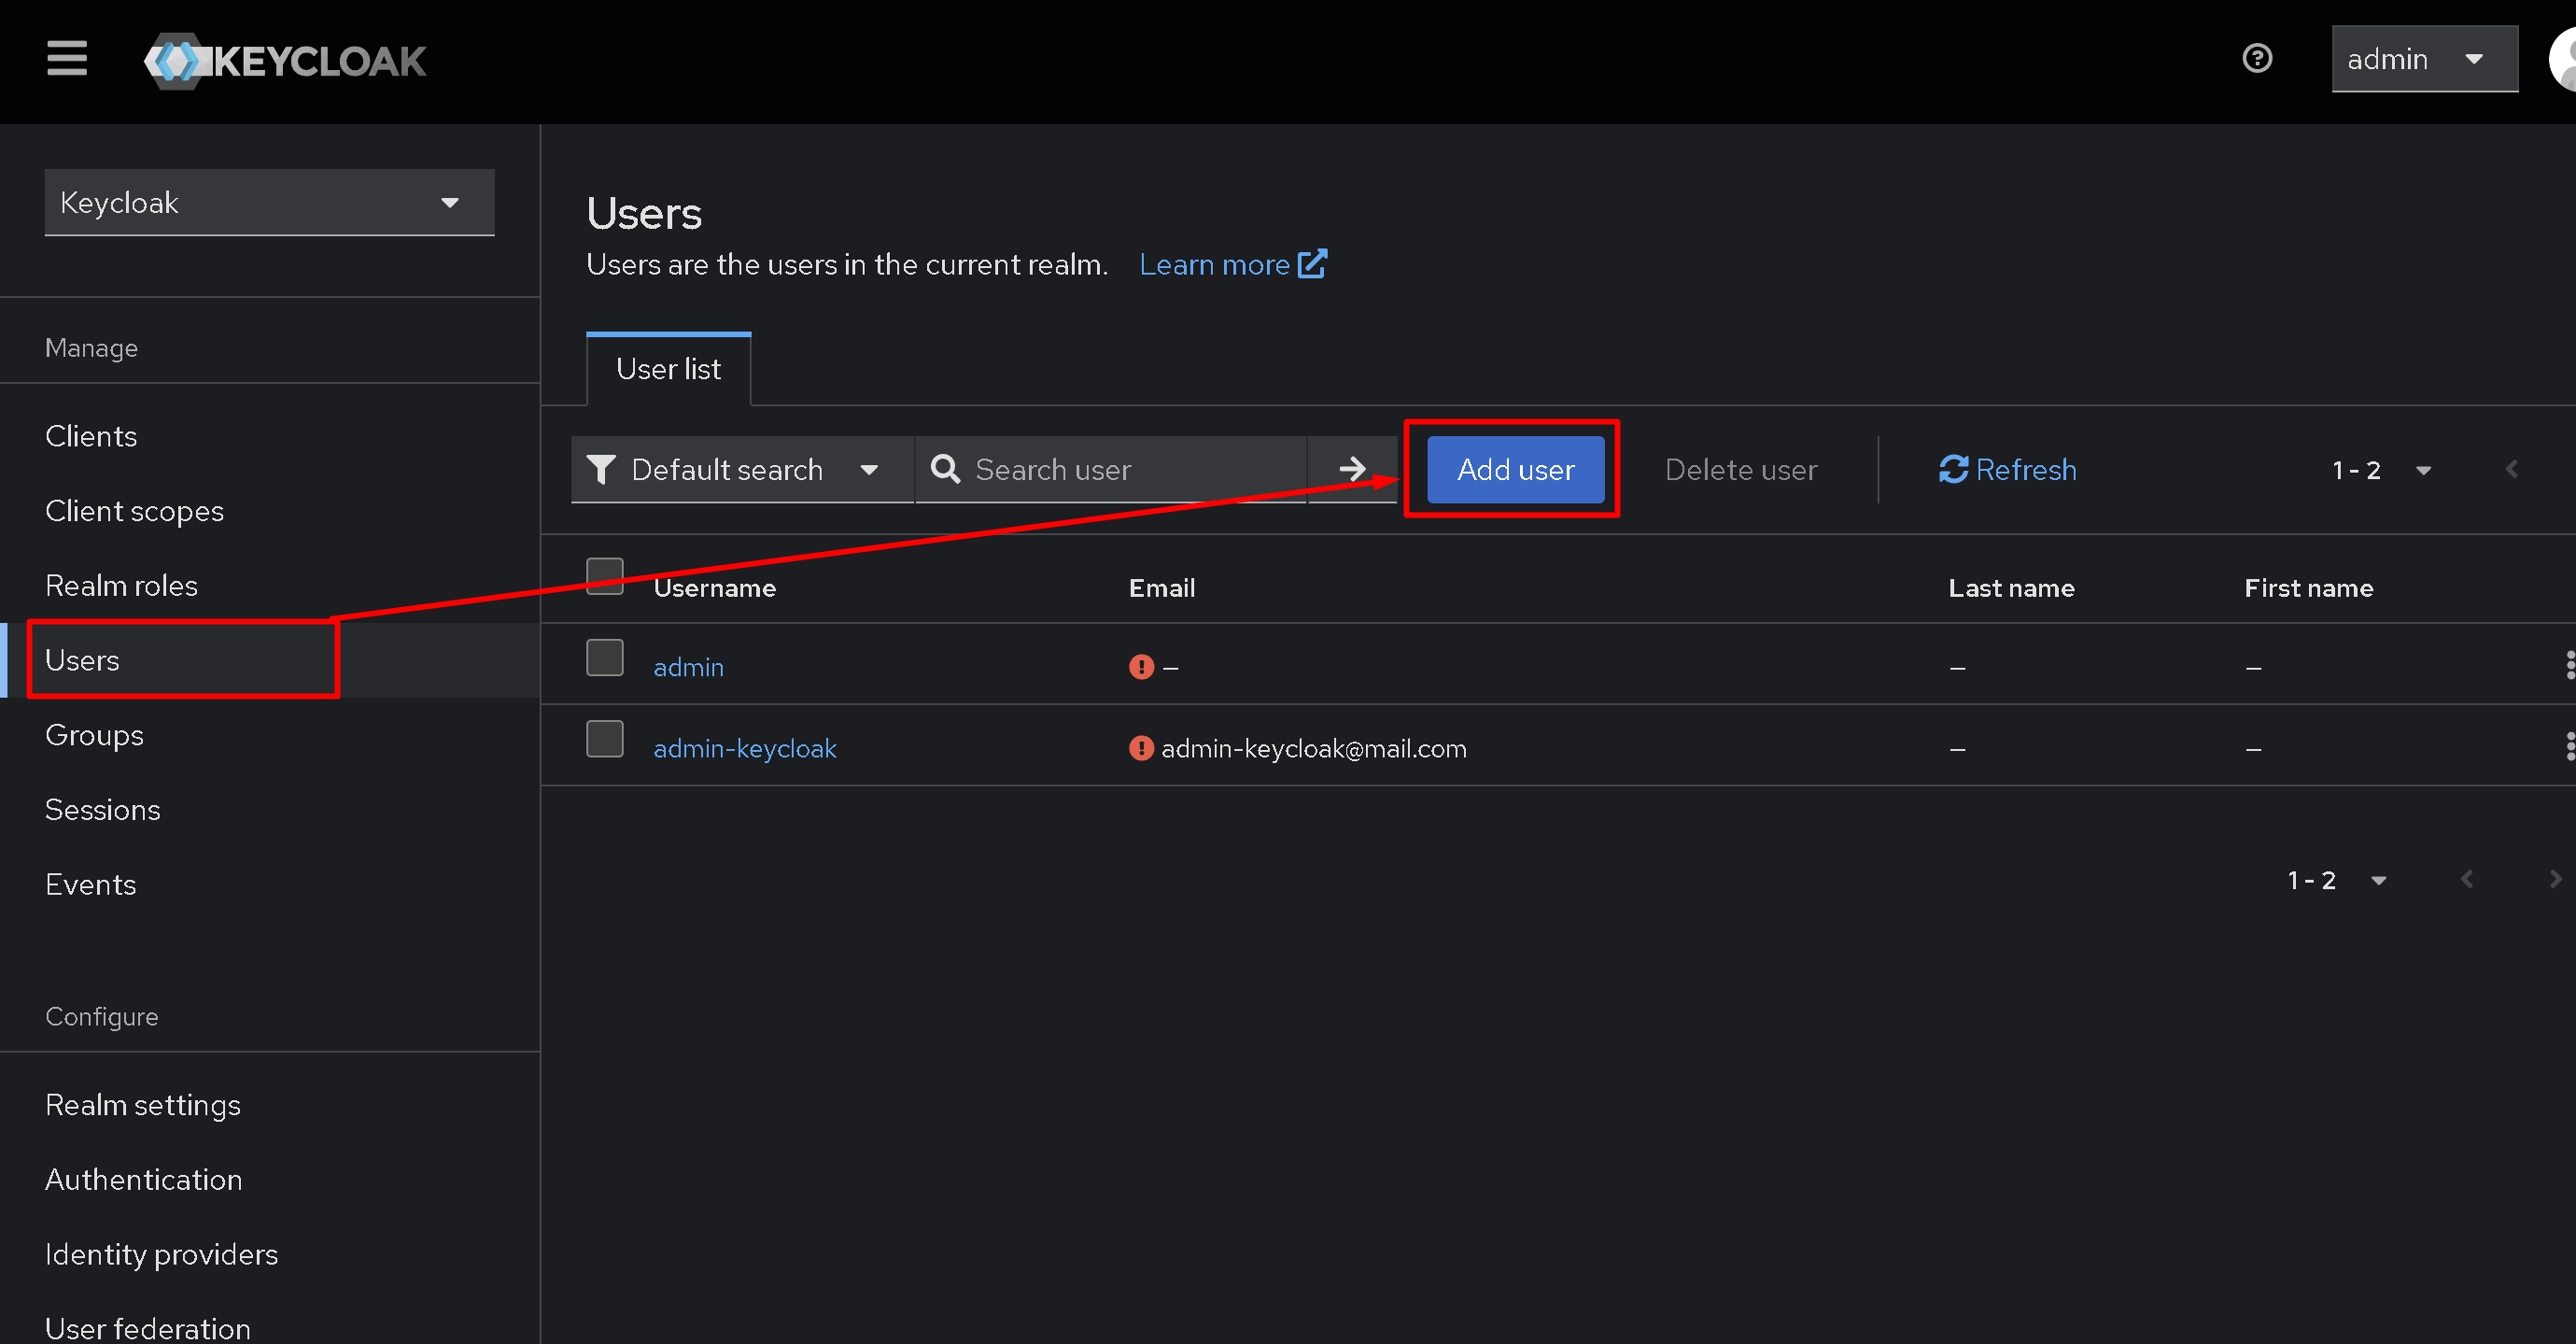Go to next page in bottom pagination

click(2556, 879)
